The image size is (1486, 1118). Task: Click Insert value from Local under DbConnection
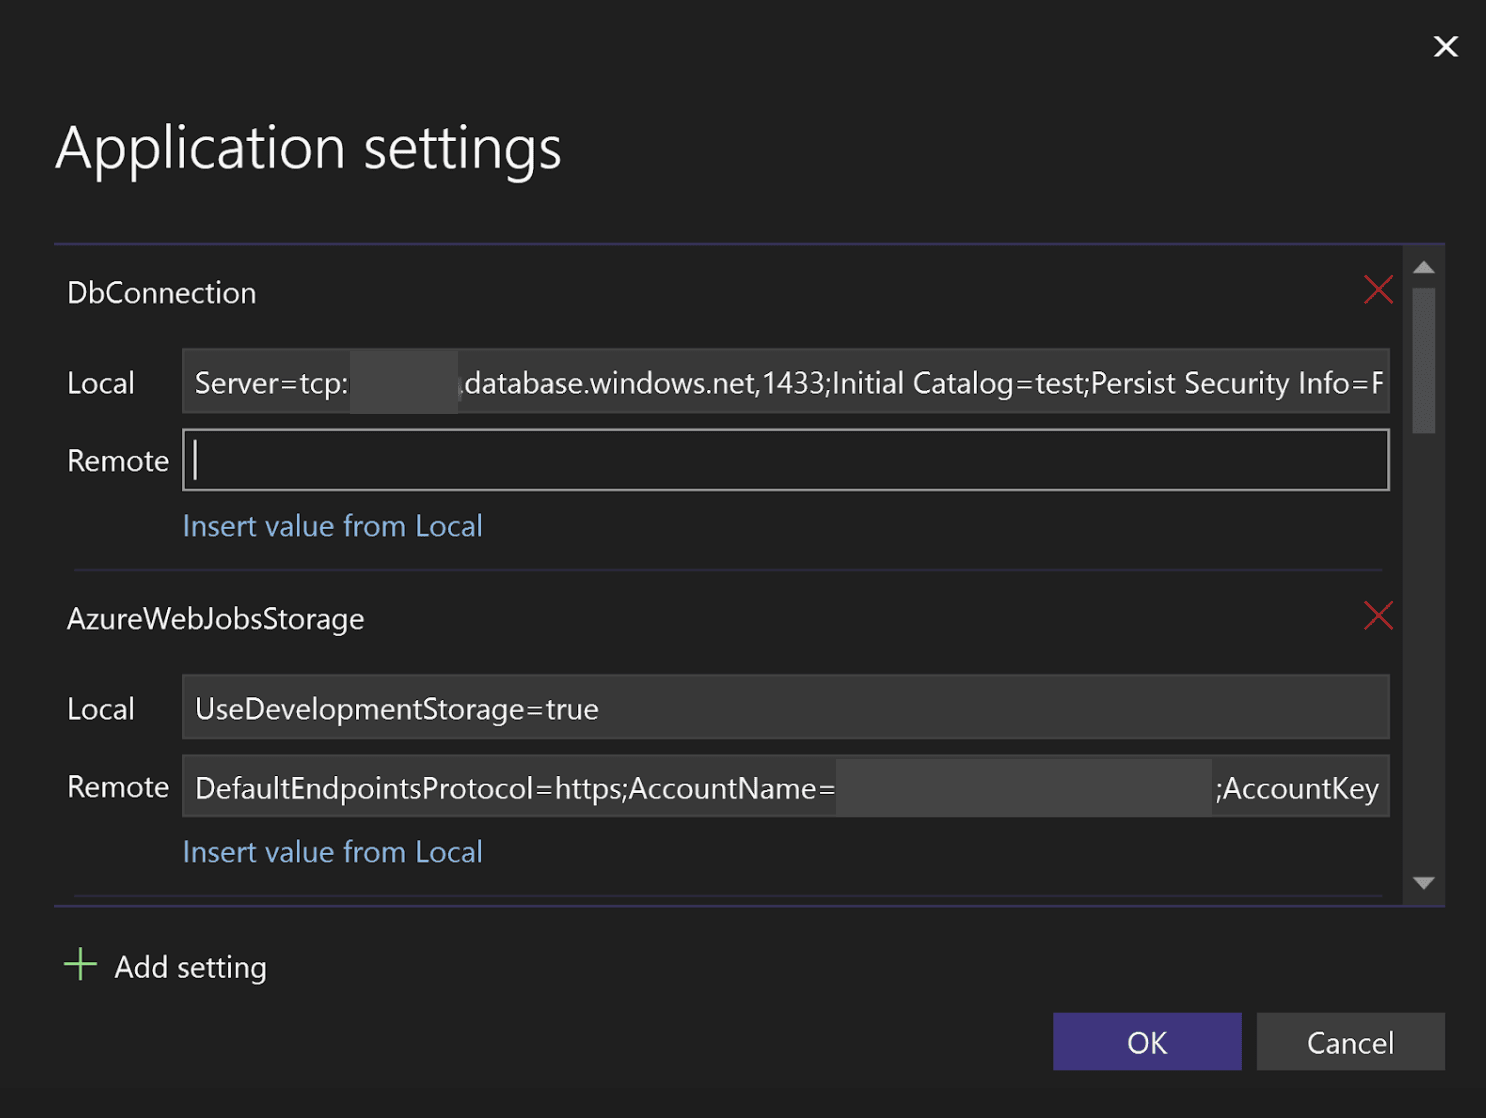click(x=332, y=526)
